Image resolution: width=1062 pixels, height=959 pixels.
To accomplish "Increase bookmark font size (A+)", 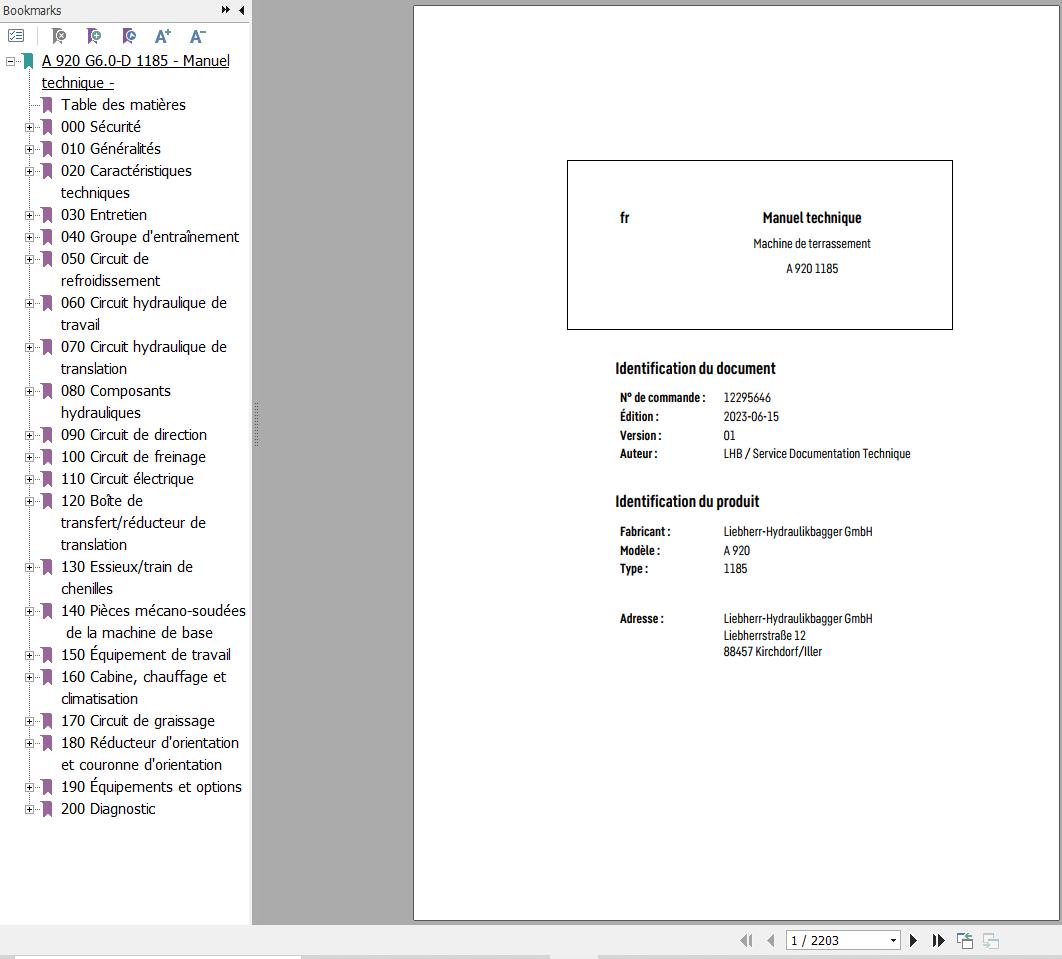I will pyautogui.click(x=163, y=35).
